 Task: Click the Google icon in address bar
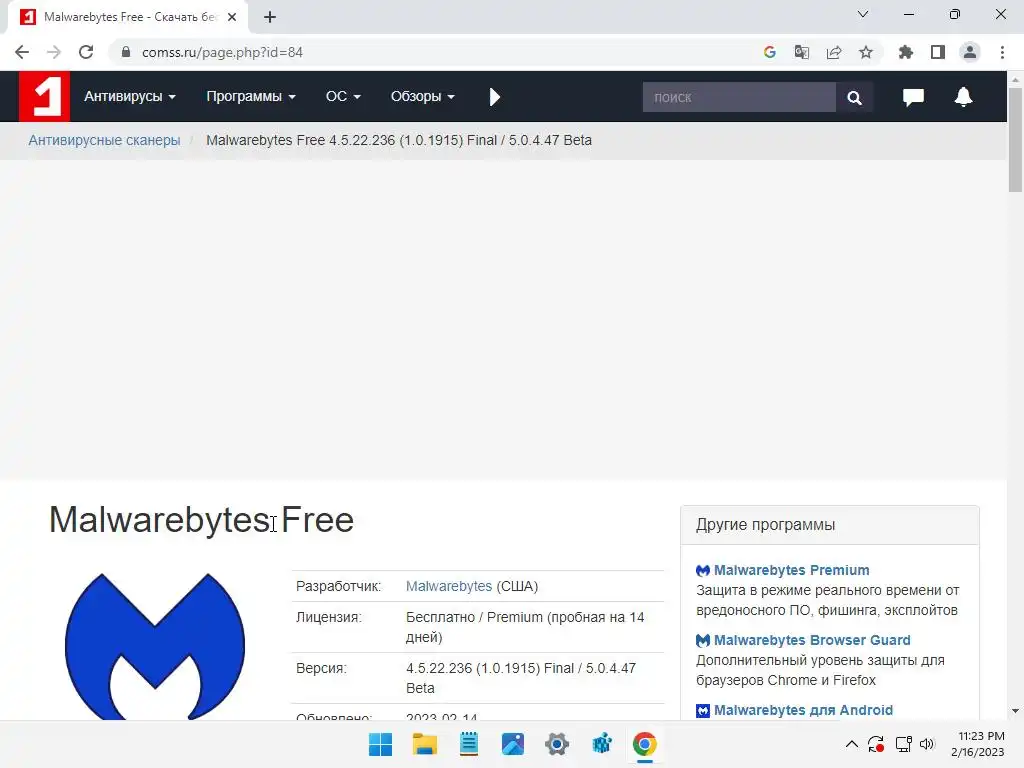pos(770,52)
